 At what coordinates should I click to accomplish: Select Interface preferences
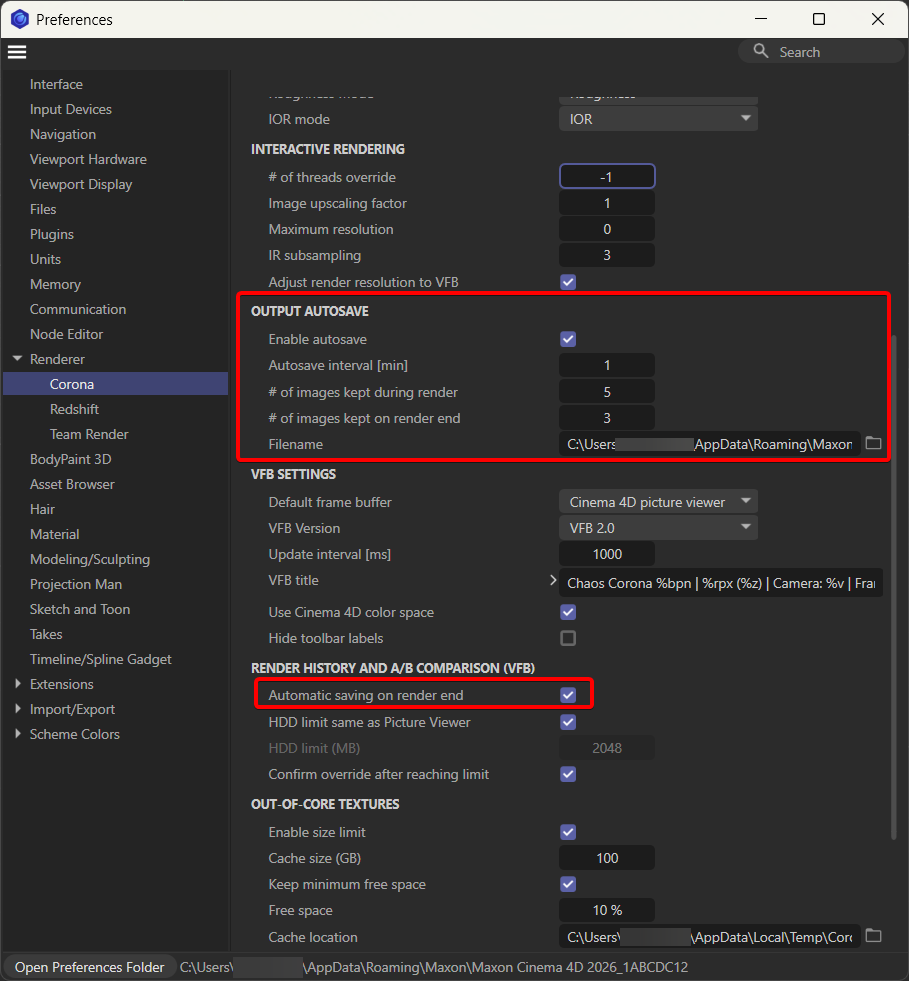[56, 84]
